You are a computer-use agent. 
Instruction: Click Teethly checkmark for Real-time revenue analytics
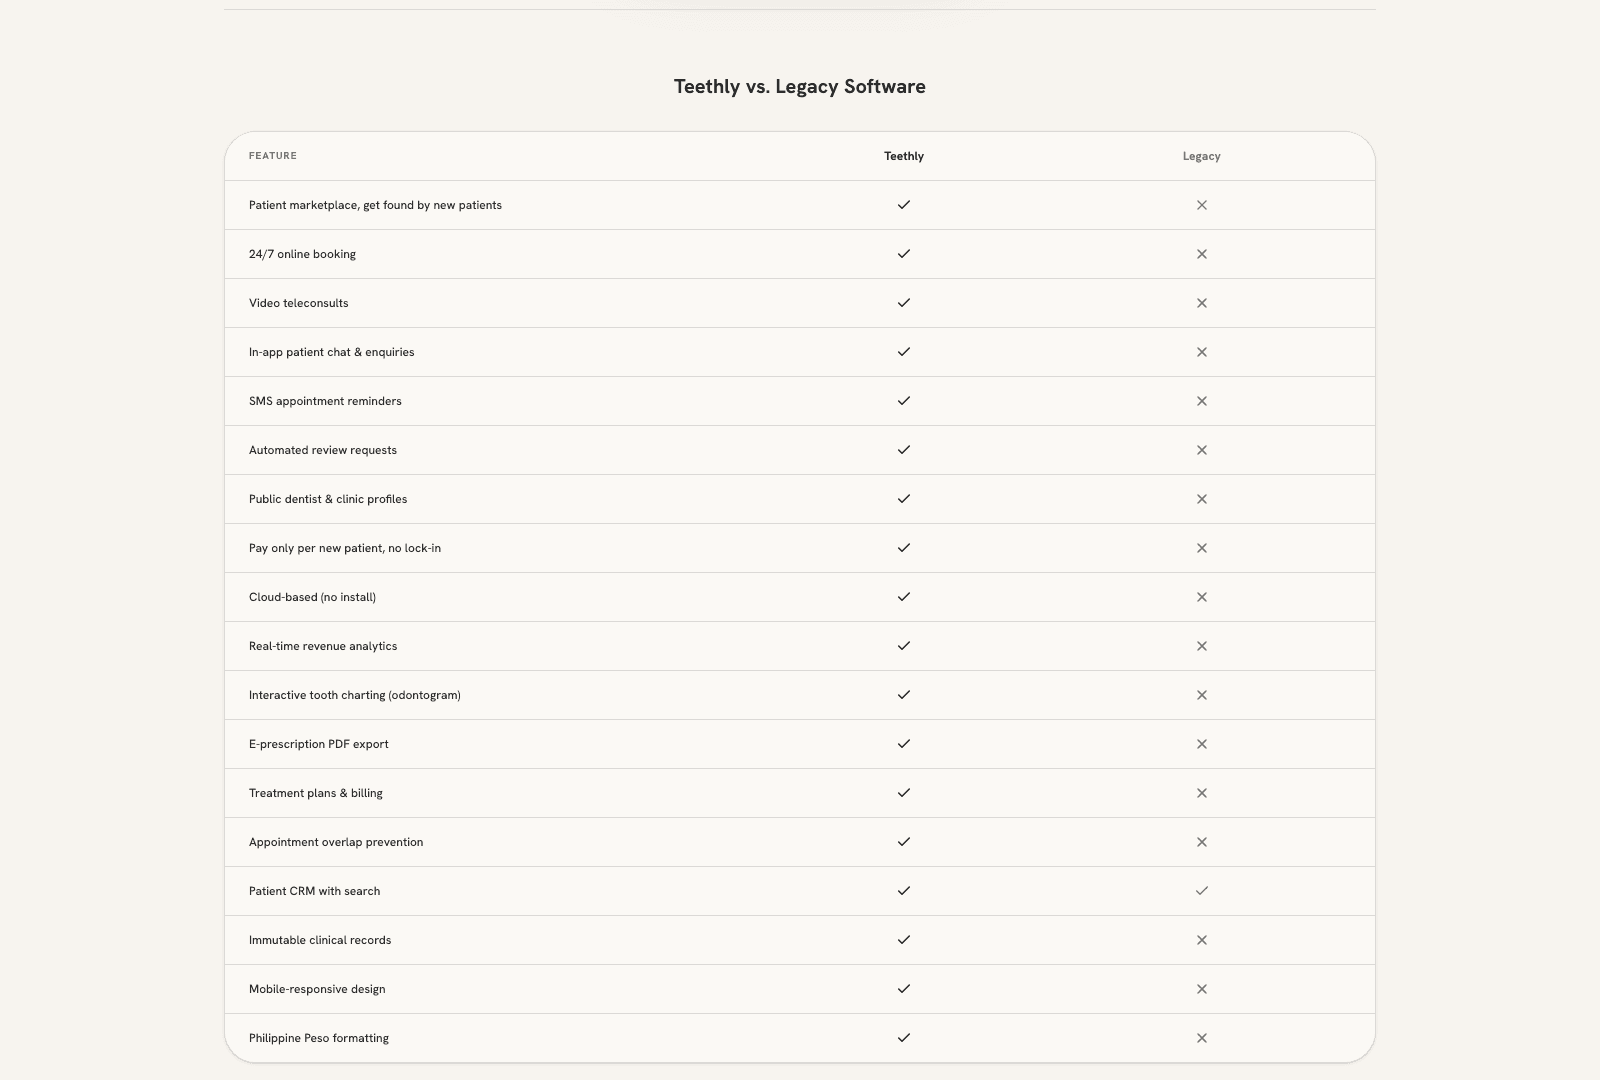(x=904, y=646)
